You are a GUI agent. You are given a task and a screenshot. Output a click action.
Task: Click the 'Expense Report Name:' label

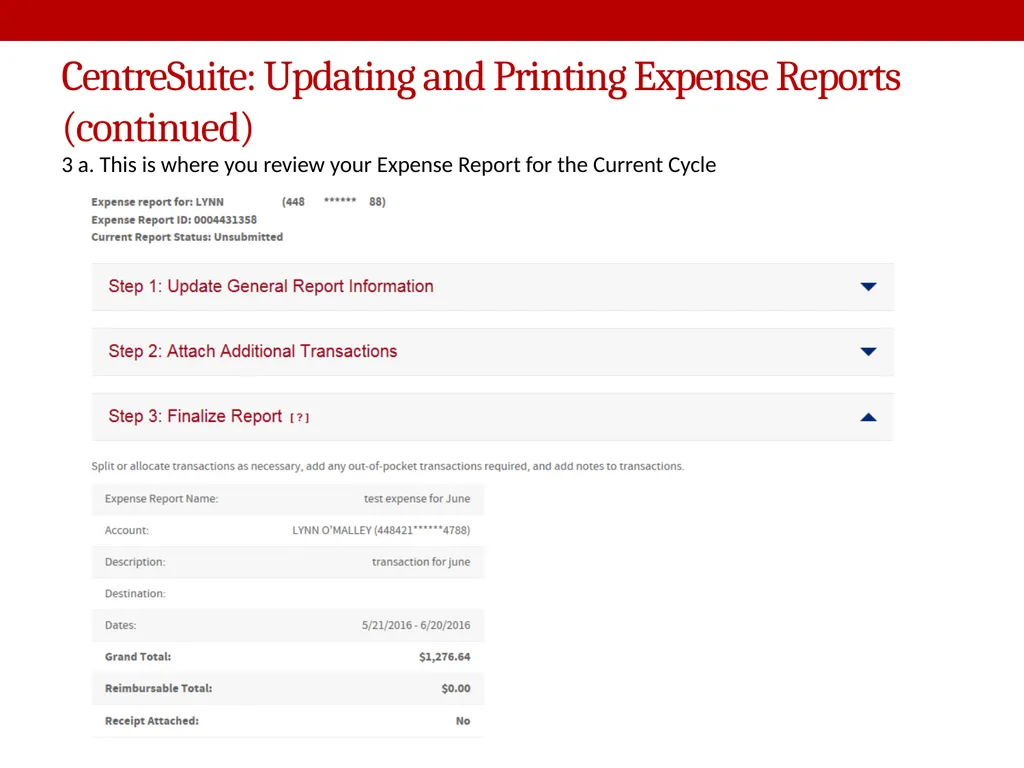pyautogui.click(x=161, y=498)
